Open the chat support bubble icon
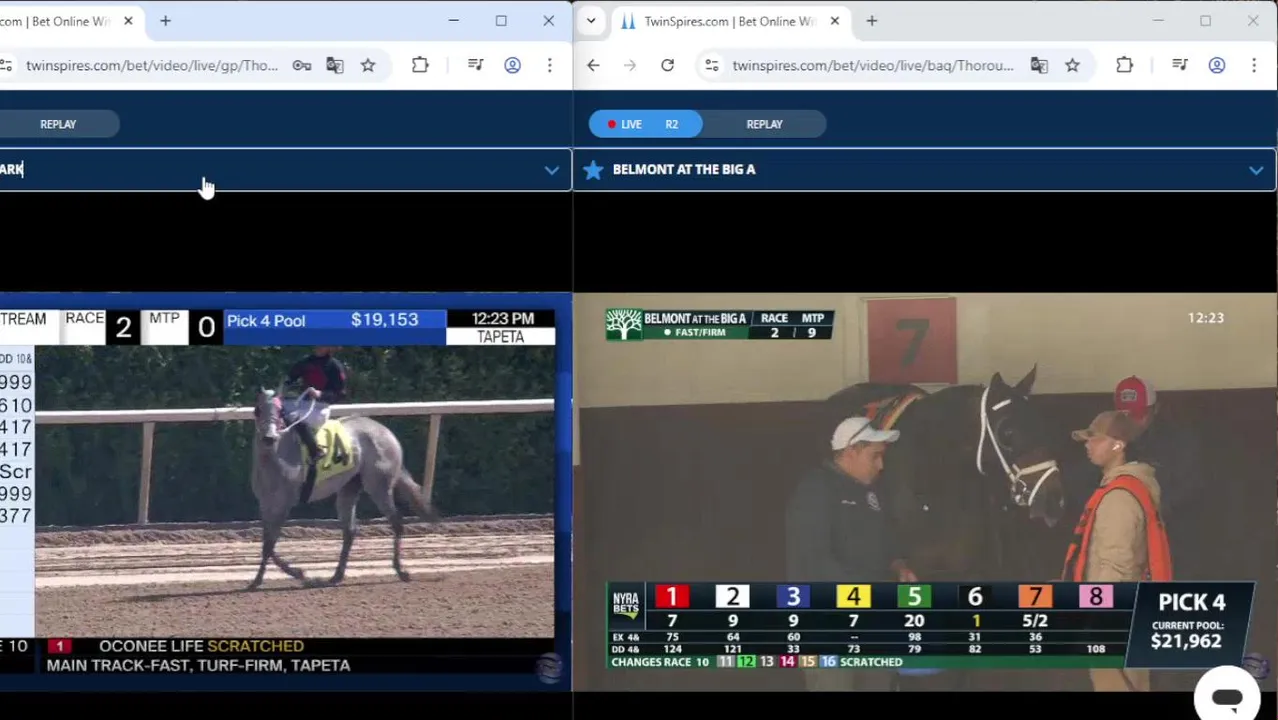1278x720 pixels. 1227,697
